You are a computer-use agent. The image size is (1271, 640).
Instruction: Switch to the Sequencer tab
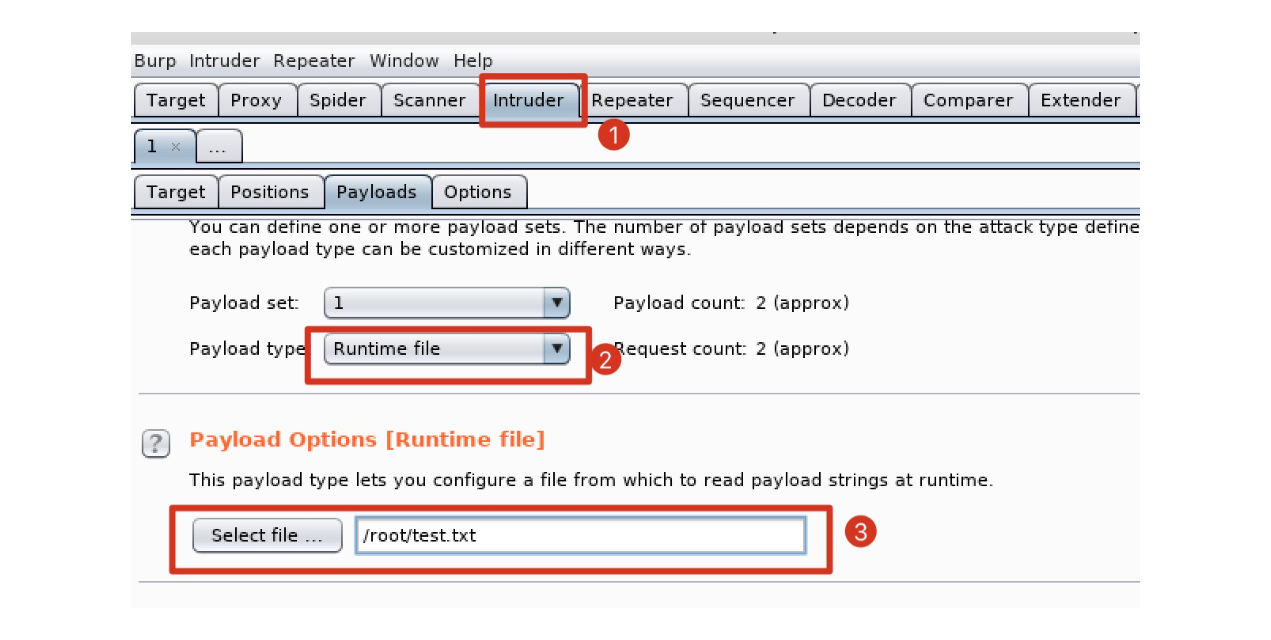tap(748, 100)
